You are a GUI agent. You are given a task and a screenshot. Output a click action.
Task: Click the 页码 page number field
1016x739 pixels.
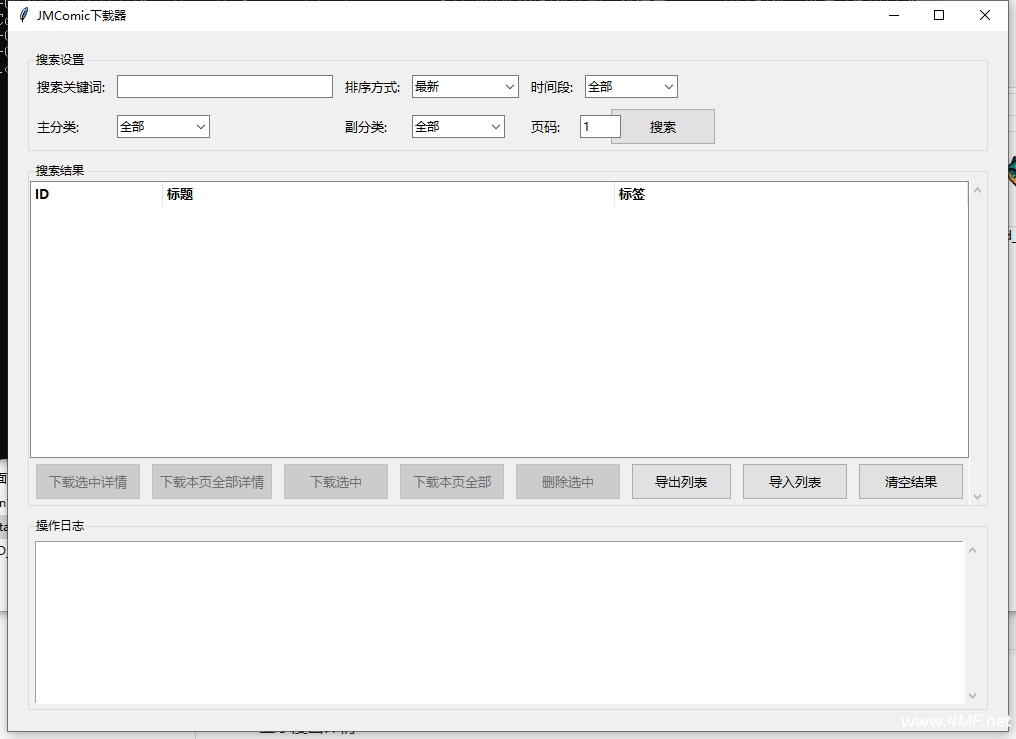click(599, 127)
